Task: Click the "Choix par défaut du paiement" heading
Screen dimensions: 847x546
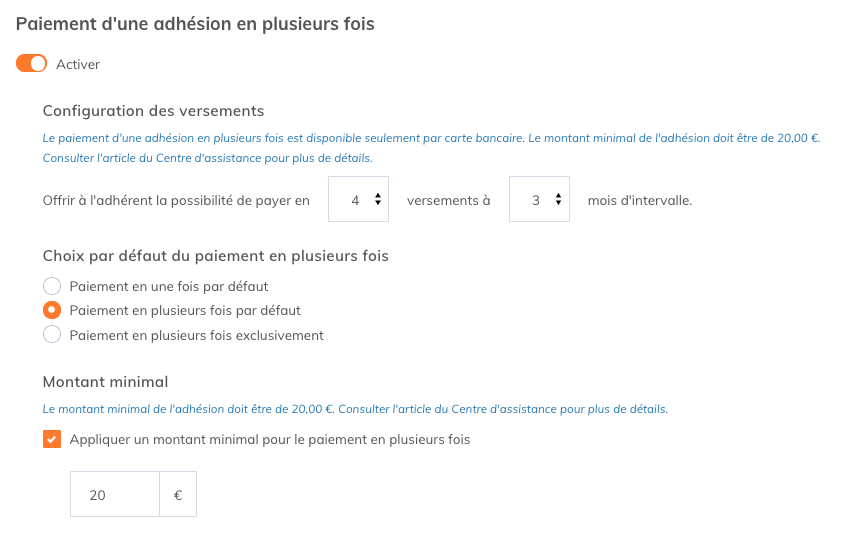Action: coord(215,256)
